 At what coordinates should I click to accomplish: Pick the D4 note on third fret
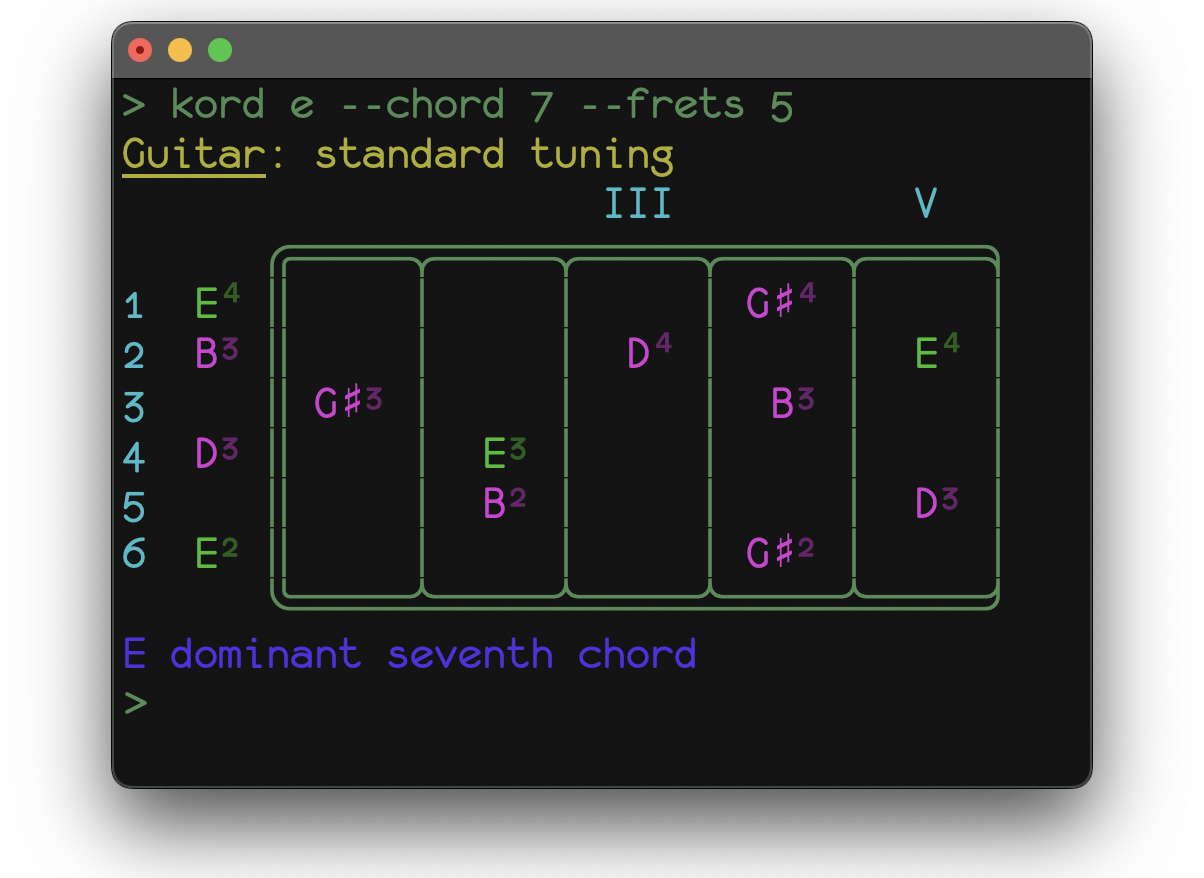click(x=649, y=353)
